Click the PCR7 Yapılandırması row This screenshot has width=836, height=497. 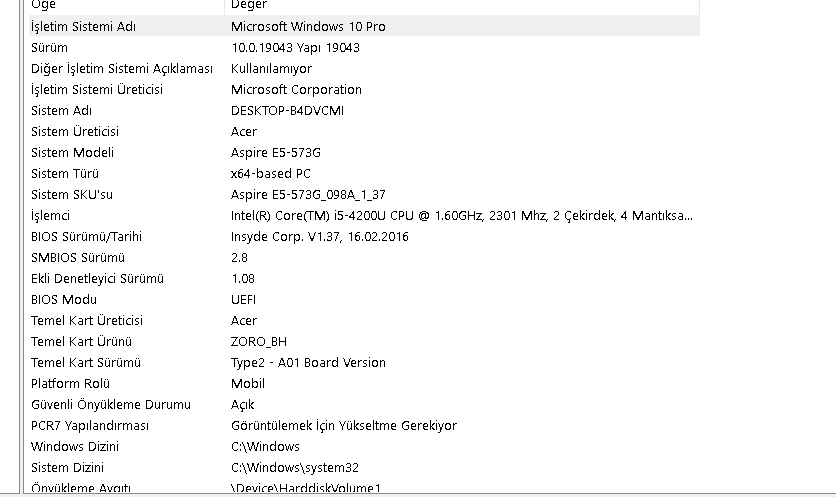364,426
